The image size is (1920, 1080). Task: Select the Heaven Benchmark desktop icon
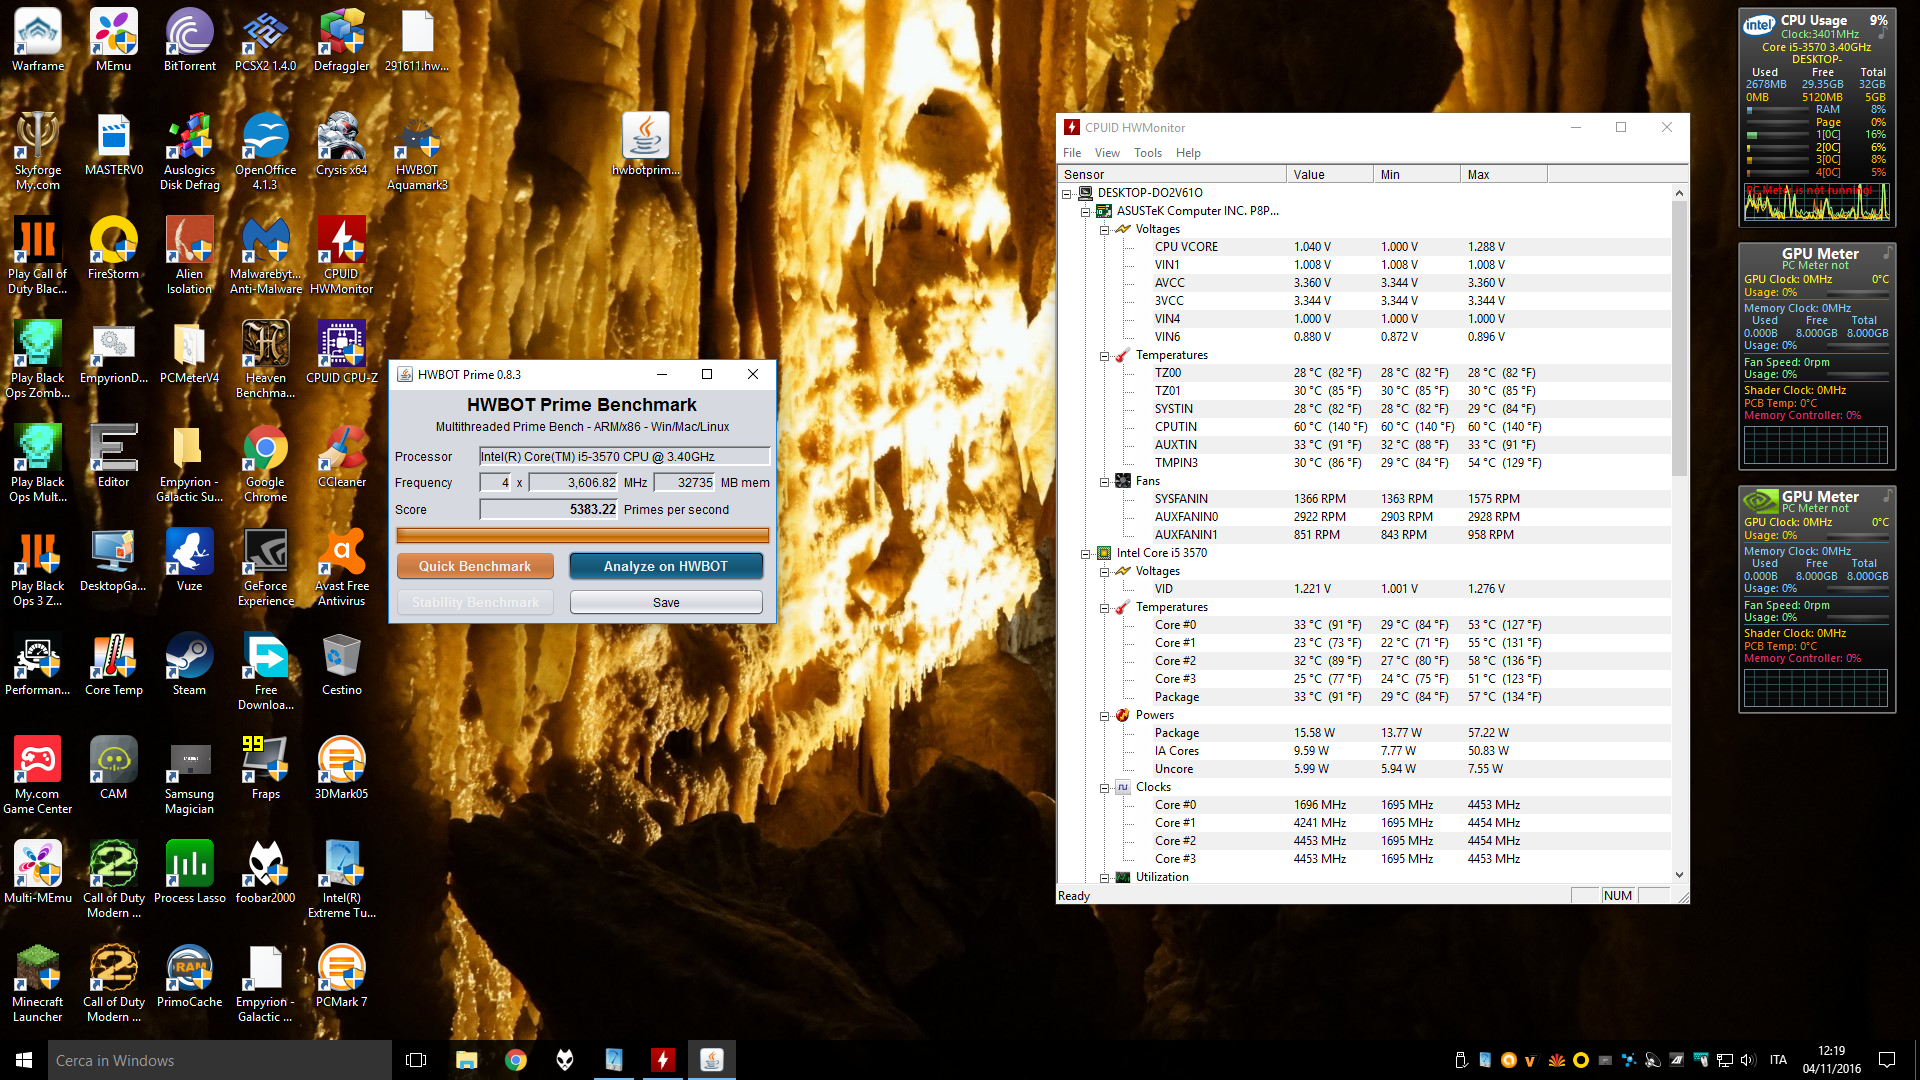point(266,360)
